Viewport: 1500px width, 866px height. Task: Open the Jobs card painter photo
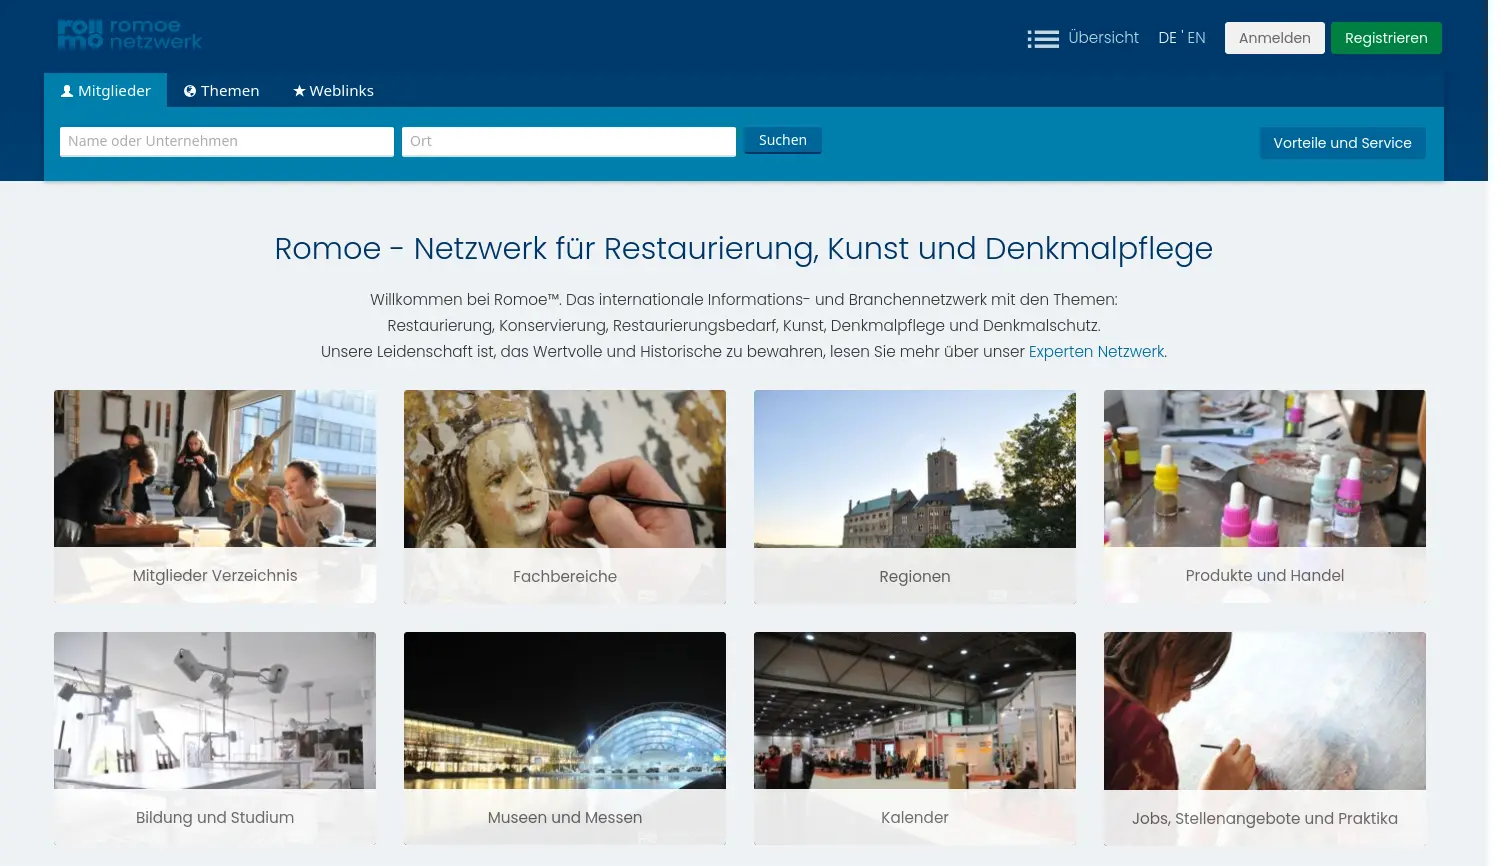1265,711
